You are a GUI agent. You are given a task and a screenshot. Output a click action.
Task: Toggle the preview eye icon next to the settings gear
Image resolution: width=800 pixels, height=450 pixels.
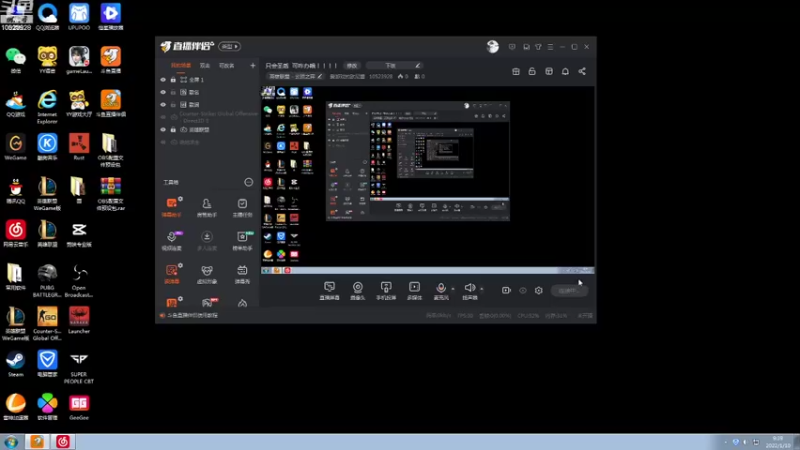523,290
